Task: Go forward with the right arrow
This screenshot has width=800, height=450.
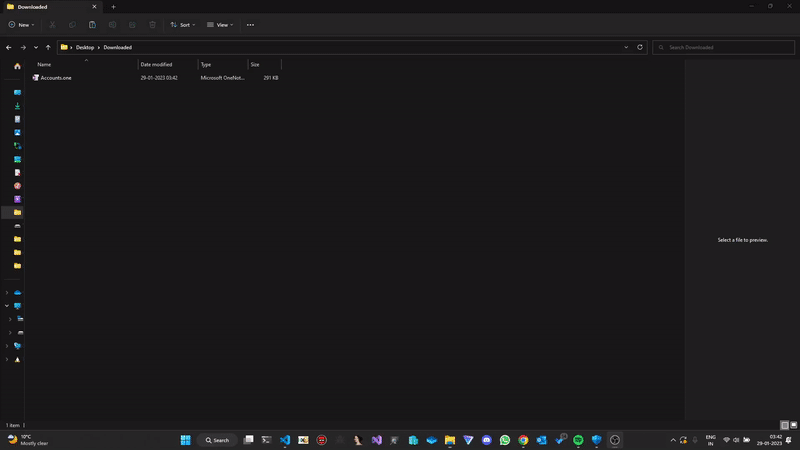Action: [x=23, y=47]
